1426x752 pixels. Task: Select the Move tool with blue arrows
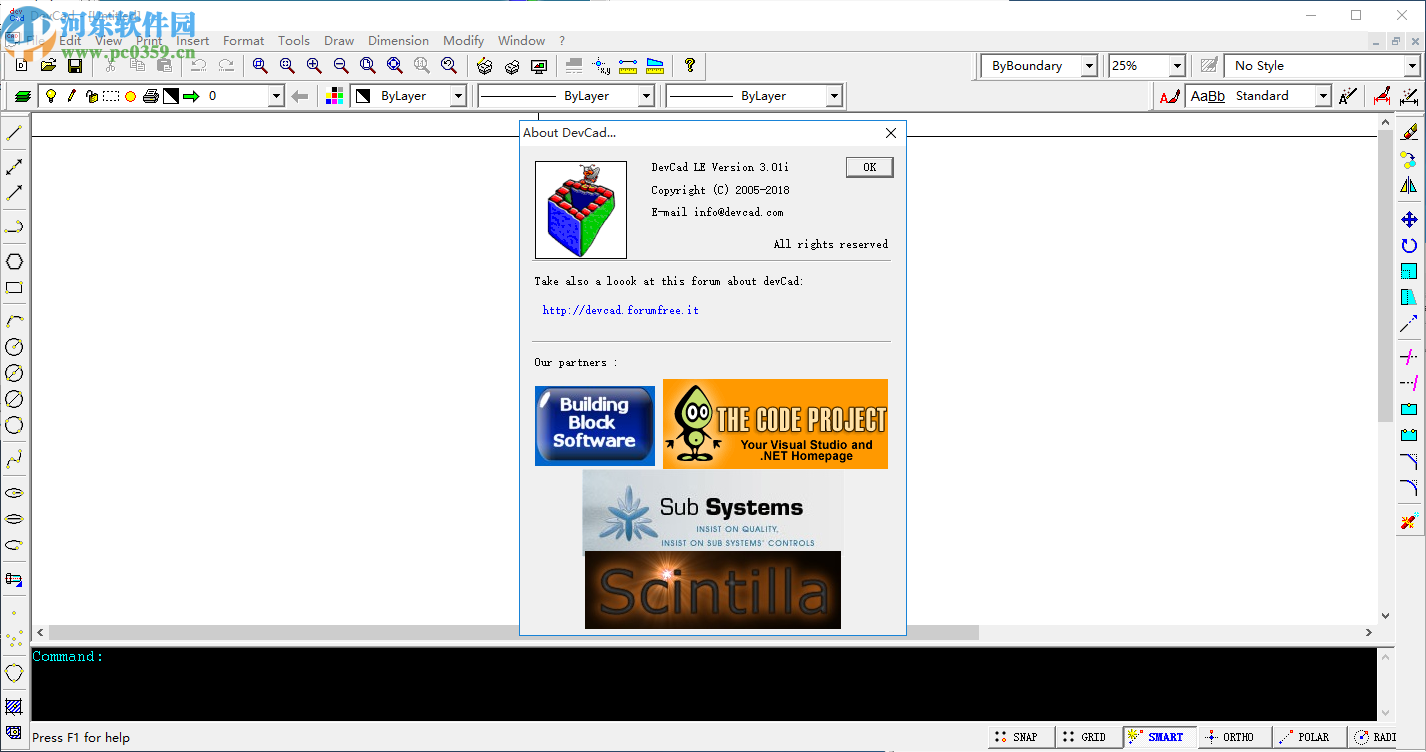pyautogui.click(x=1409, y=219)
